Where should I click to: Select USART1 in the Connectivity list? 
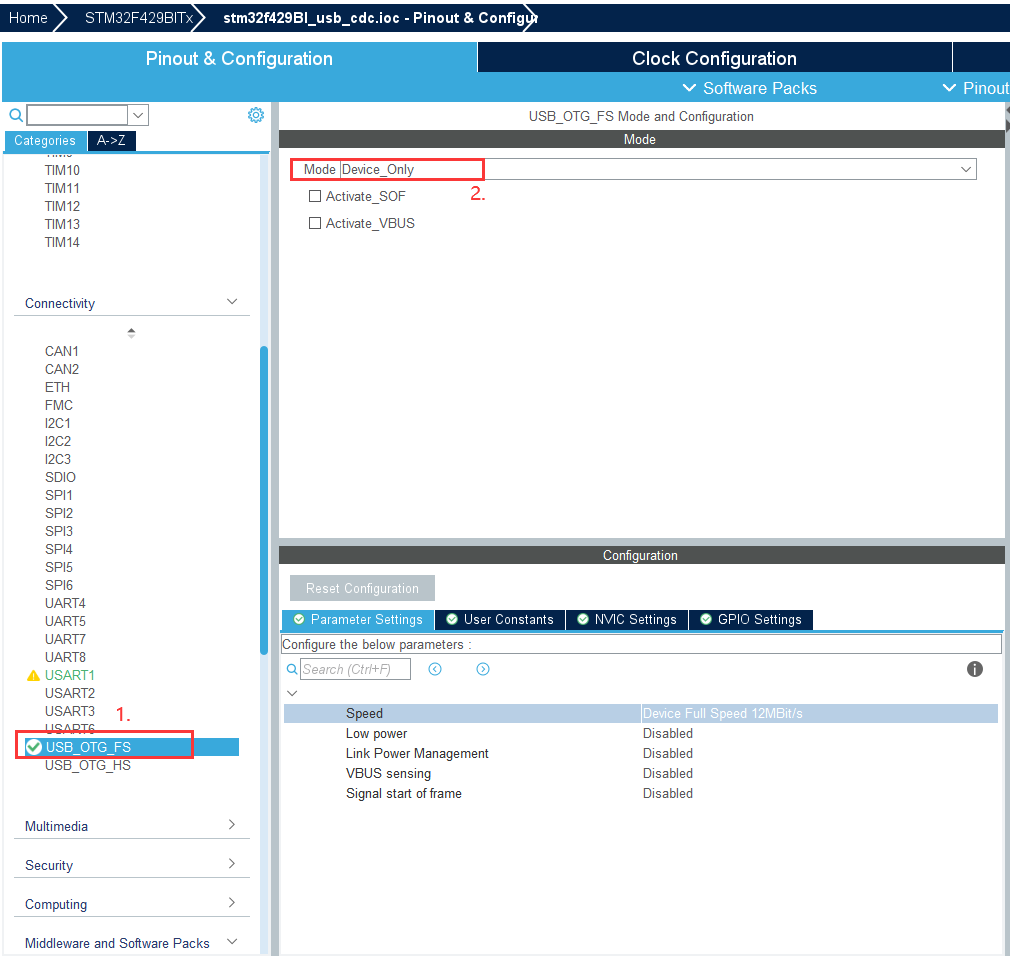coord(70,675)
